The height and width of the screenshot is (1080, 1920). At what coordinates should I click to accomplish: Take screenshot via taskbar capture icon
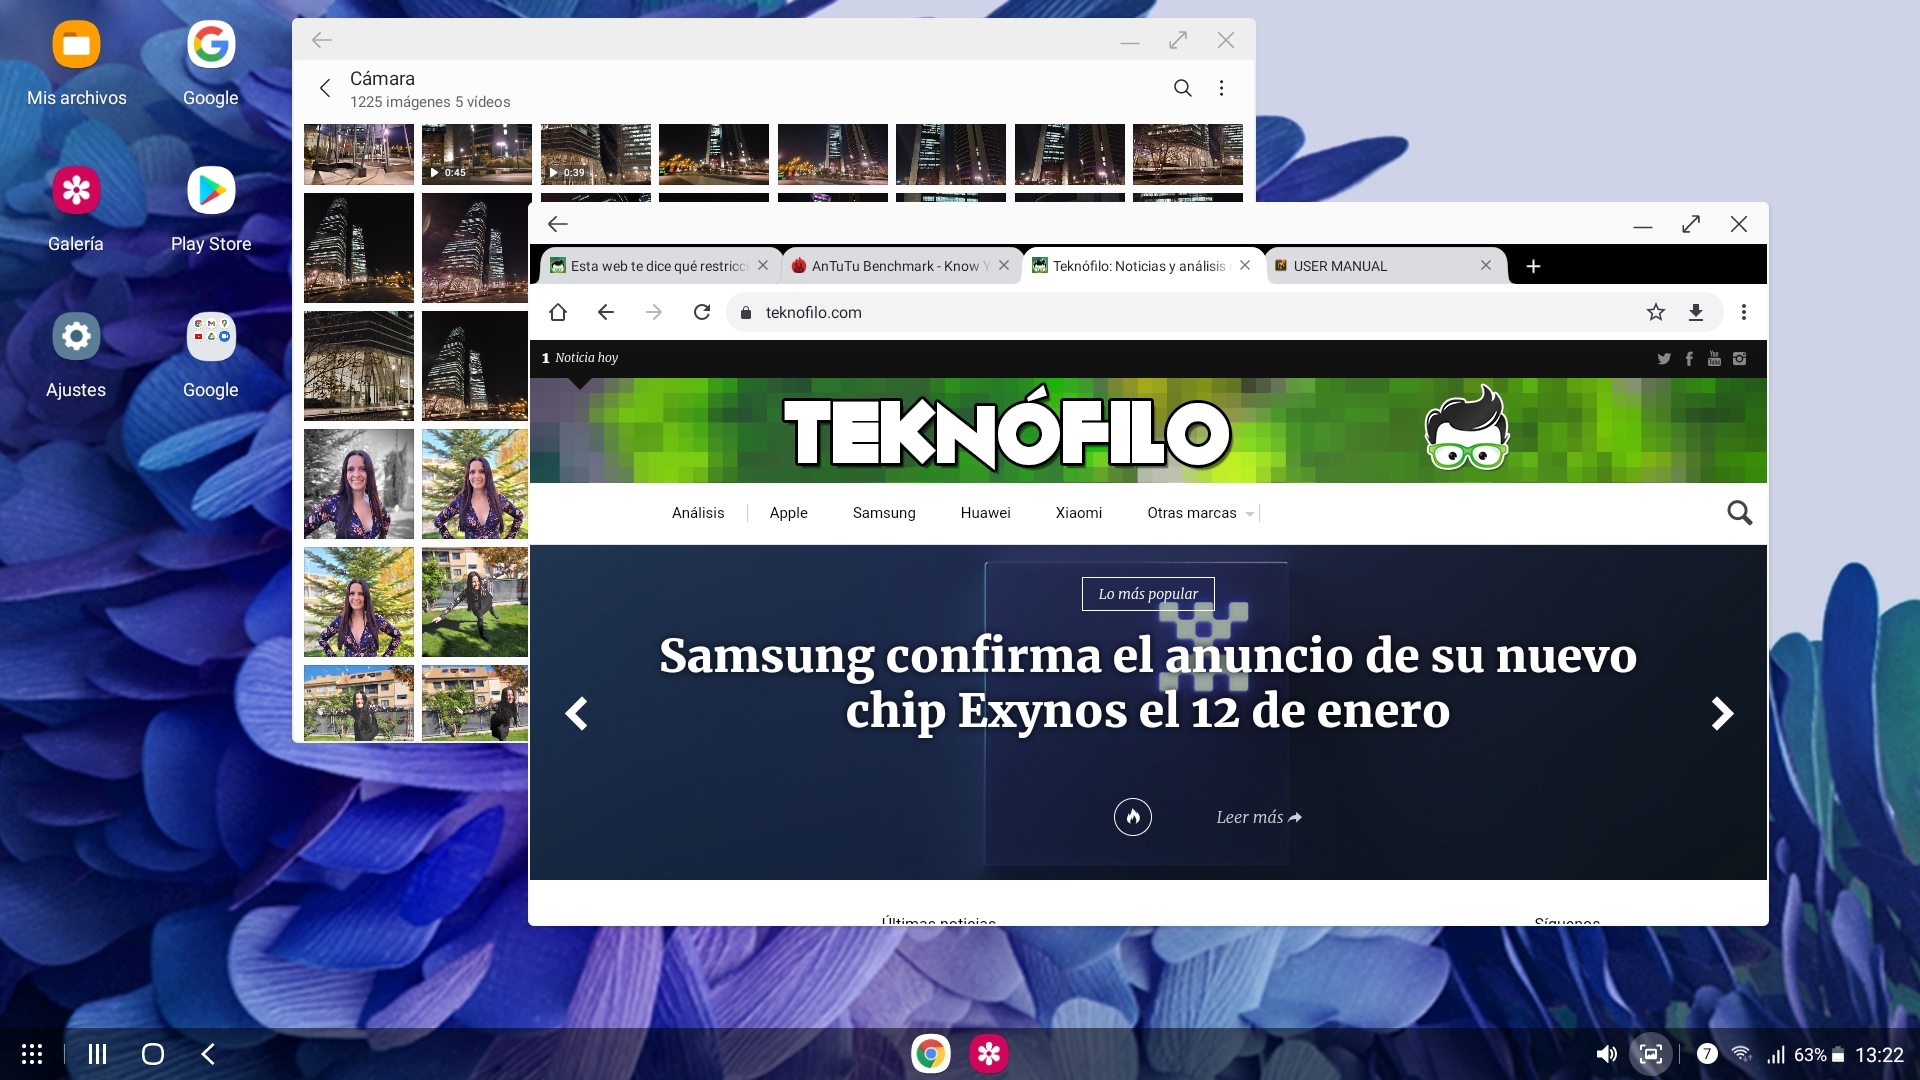(x=1651, y=1054)
